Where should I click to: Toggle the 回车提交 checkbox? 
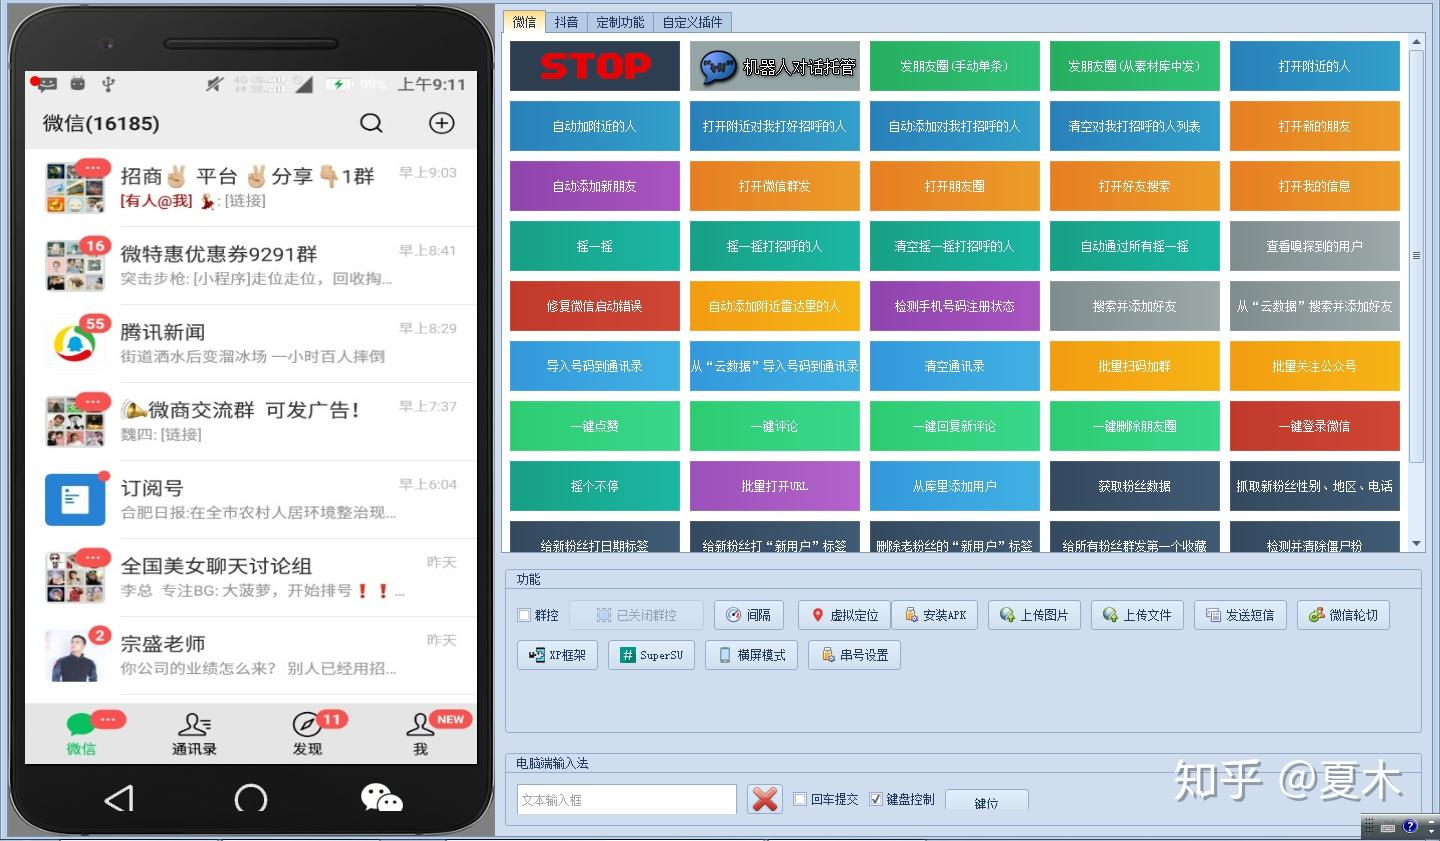[x=800, y=799]
